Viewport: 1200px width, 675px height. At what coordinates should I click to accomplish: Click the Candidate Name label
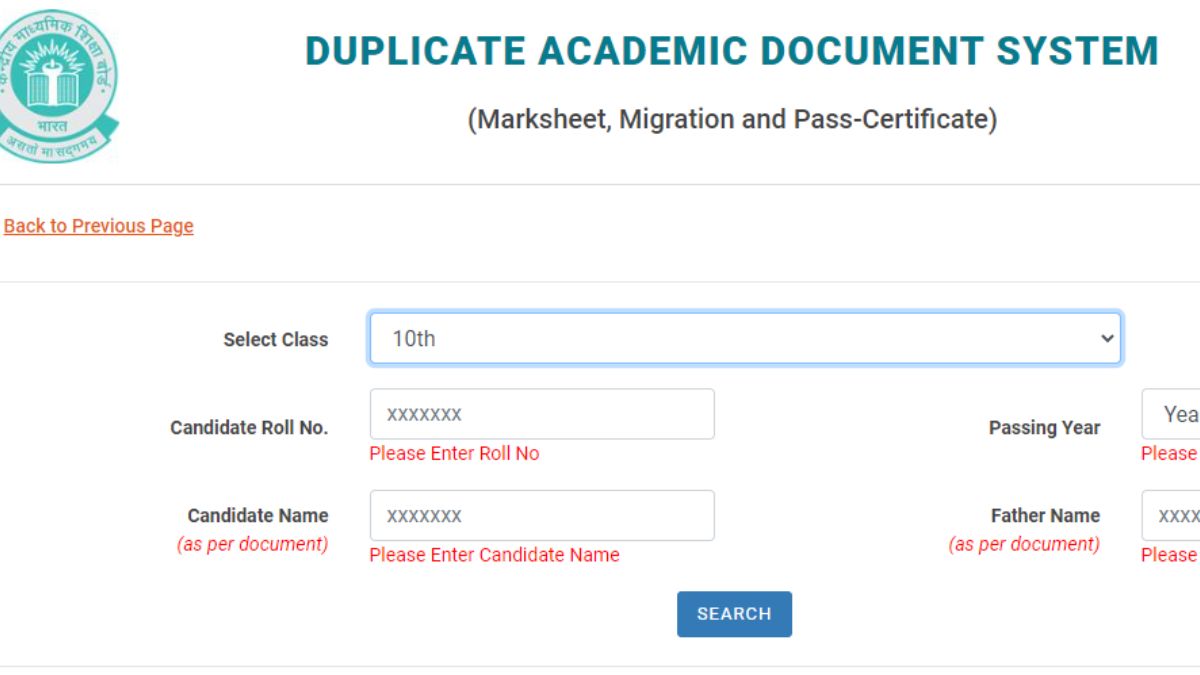click(258, 516)
